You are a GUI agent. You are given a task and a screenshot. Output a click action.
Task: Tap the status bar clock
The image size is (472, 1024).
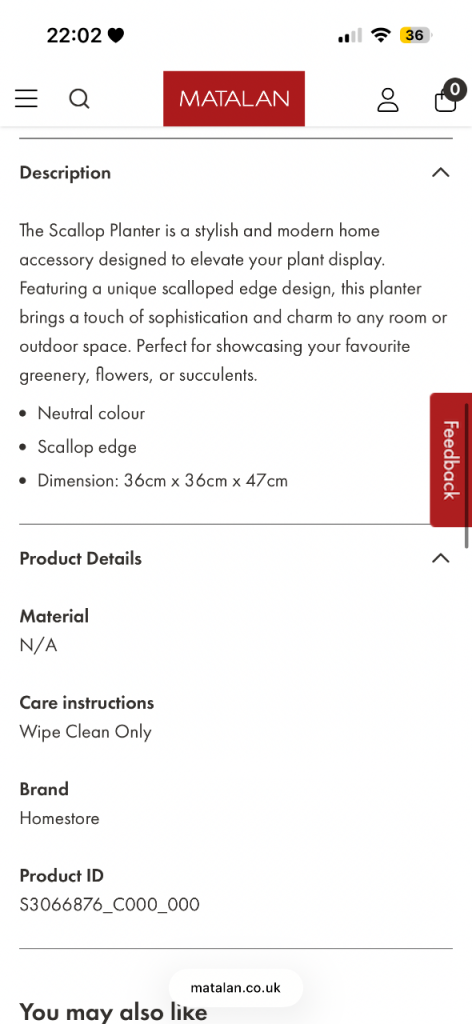(74, 35)
